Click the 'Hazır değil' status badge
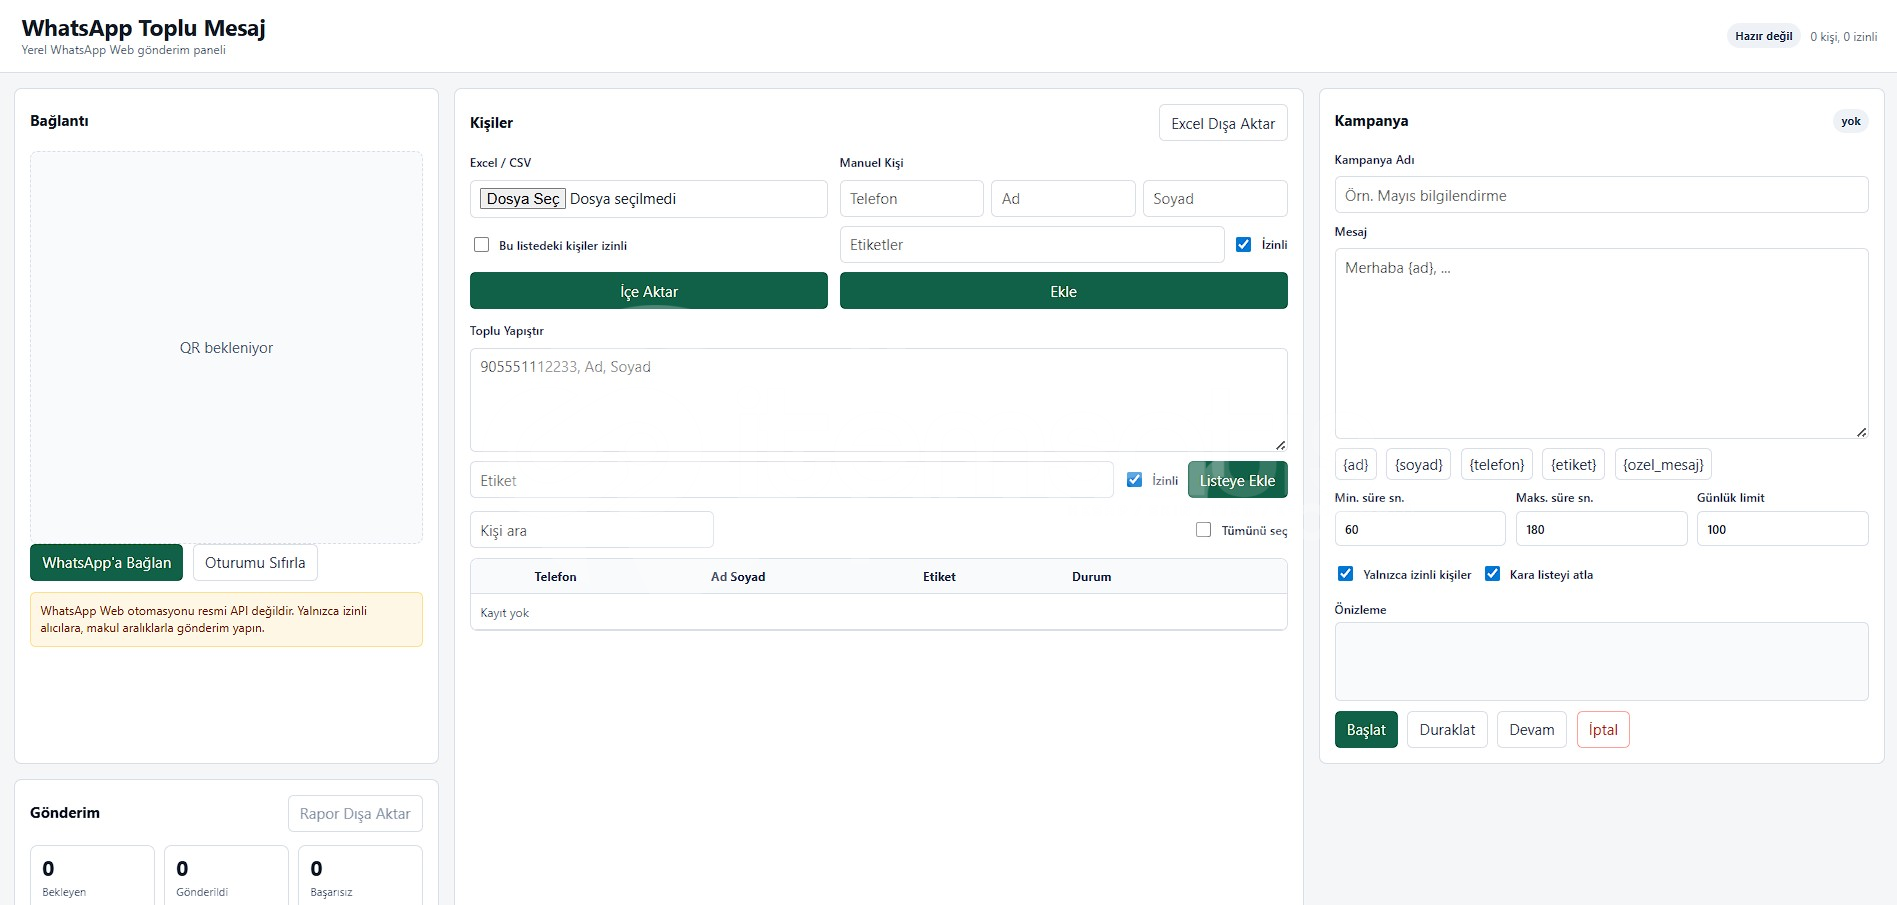Viewport: 1897px width, 905px height. 1763,36
